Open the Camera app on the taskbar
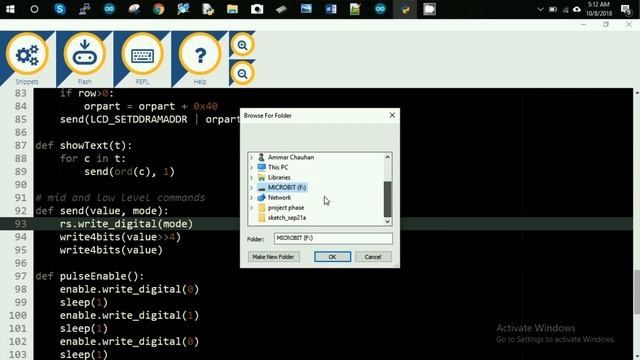Image resolution: width=640 pixels, height=360 pixels. point(257,9)
